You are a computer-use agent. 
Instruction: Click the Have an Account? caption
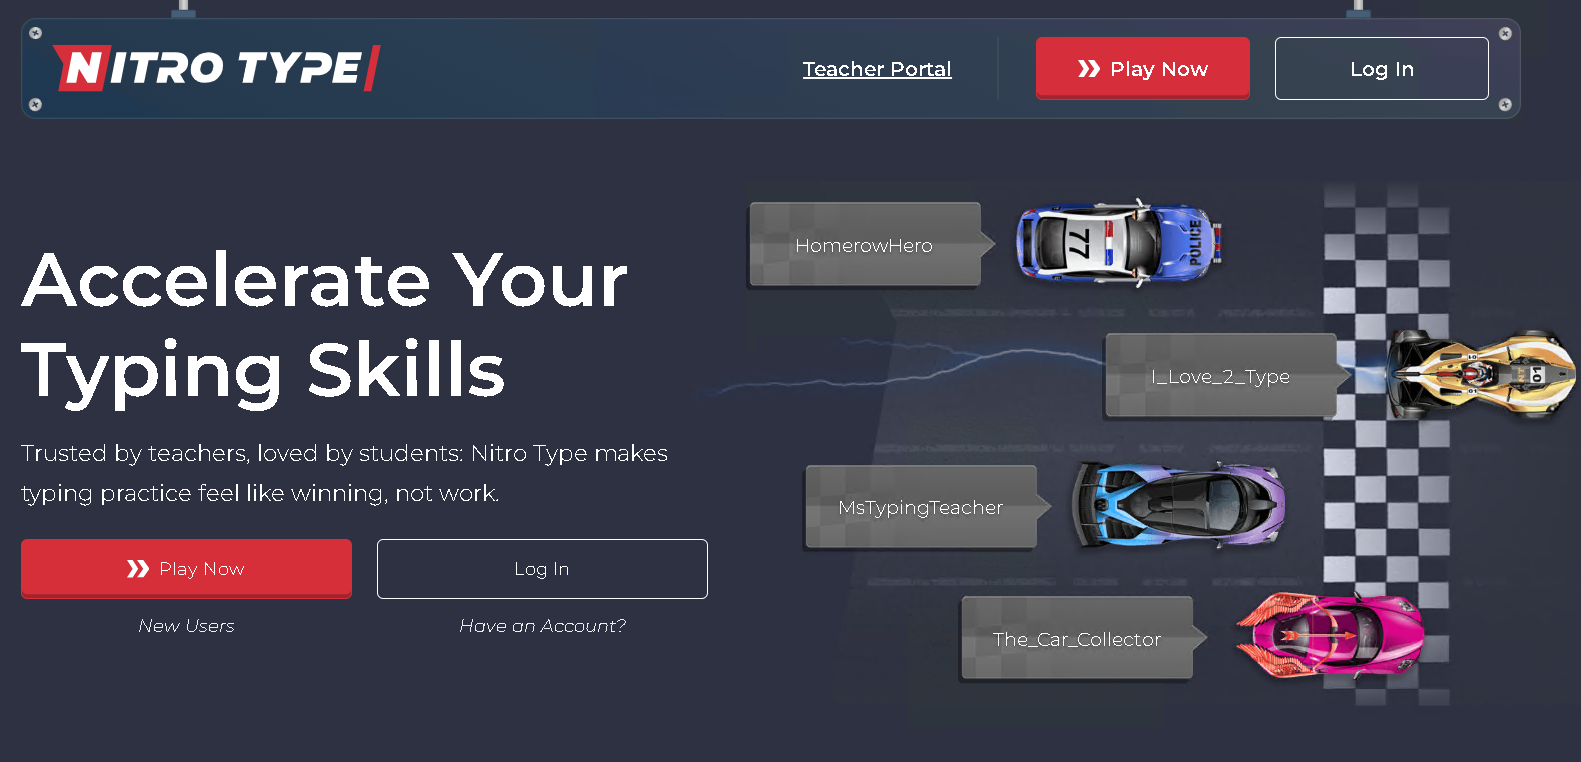pyautogui.click(x=542, y=626)
